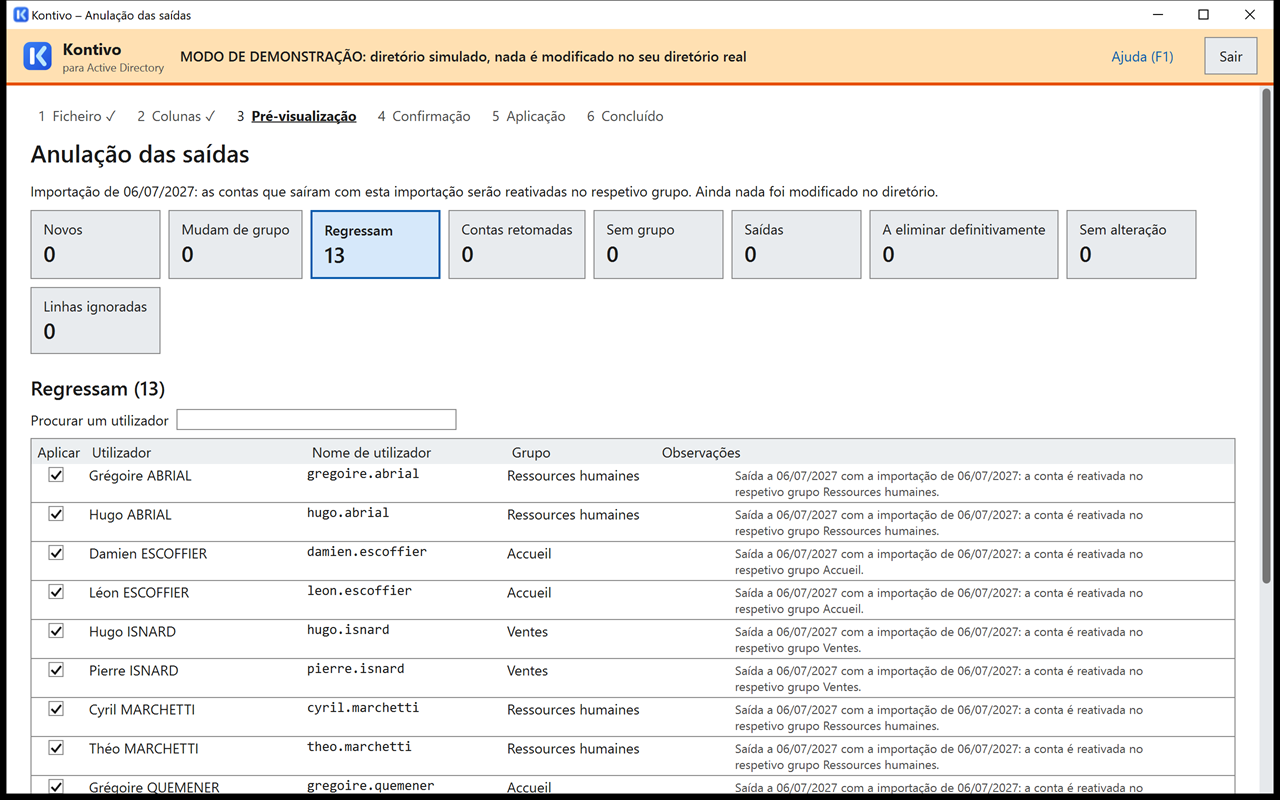Image resolution: width=1280 pixels, height=800 pixels.
Task: Click username gregoire.abrial
Action: point(363,474)
